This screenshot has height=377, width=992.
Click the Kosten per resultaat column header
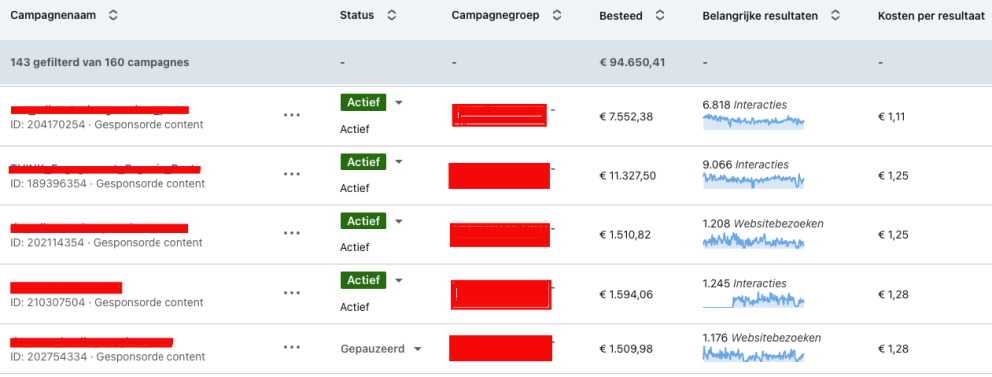click(x=929, y=16)
